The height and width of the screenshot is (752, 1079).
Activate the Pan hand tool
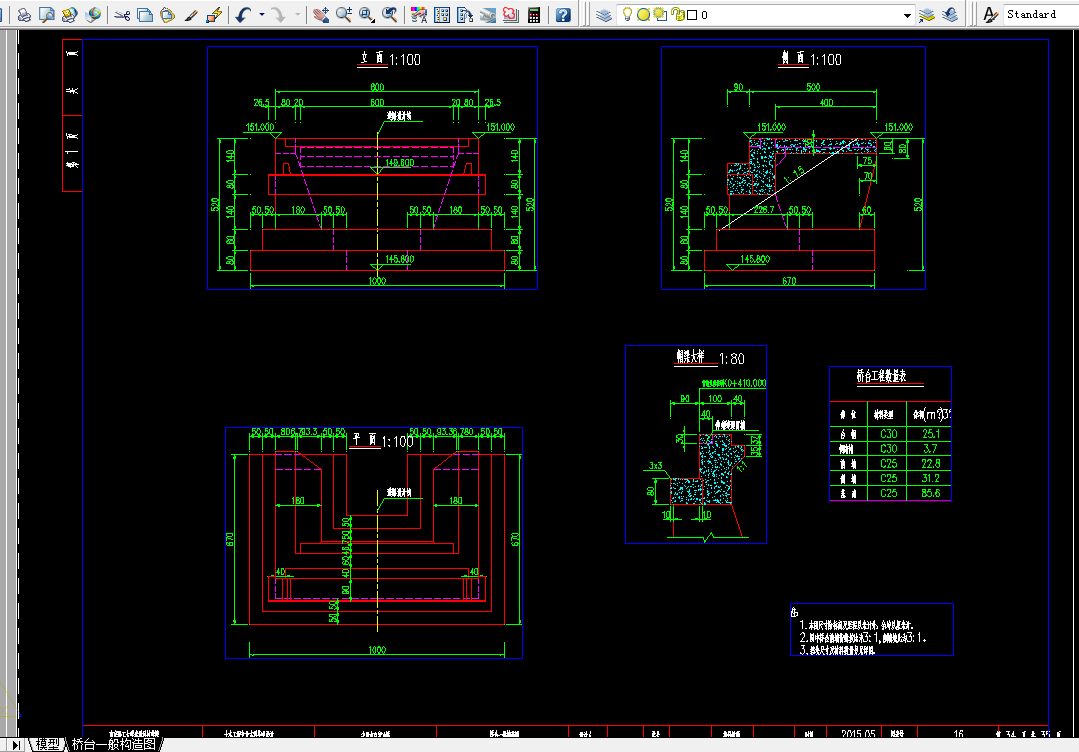[321, 14]
